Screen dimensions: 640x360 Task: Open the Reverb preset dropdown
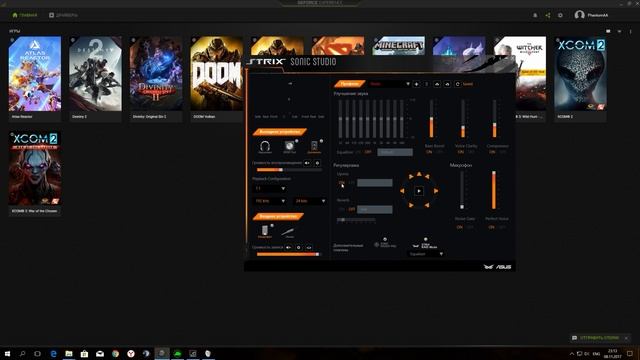coord(375,209)
